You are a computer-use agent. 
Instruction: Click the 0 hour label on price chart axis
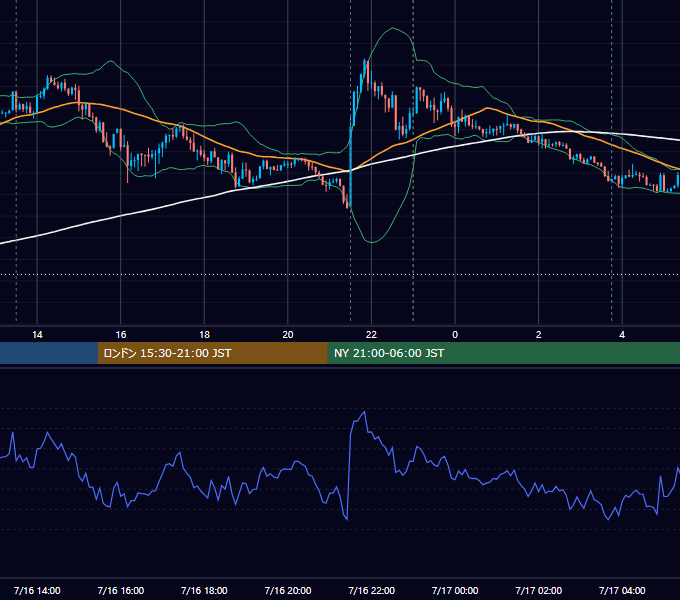point(455,335)
